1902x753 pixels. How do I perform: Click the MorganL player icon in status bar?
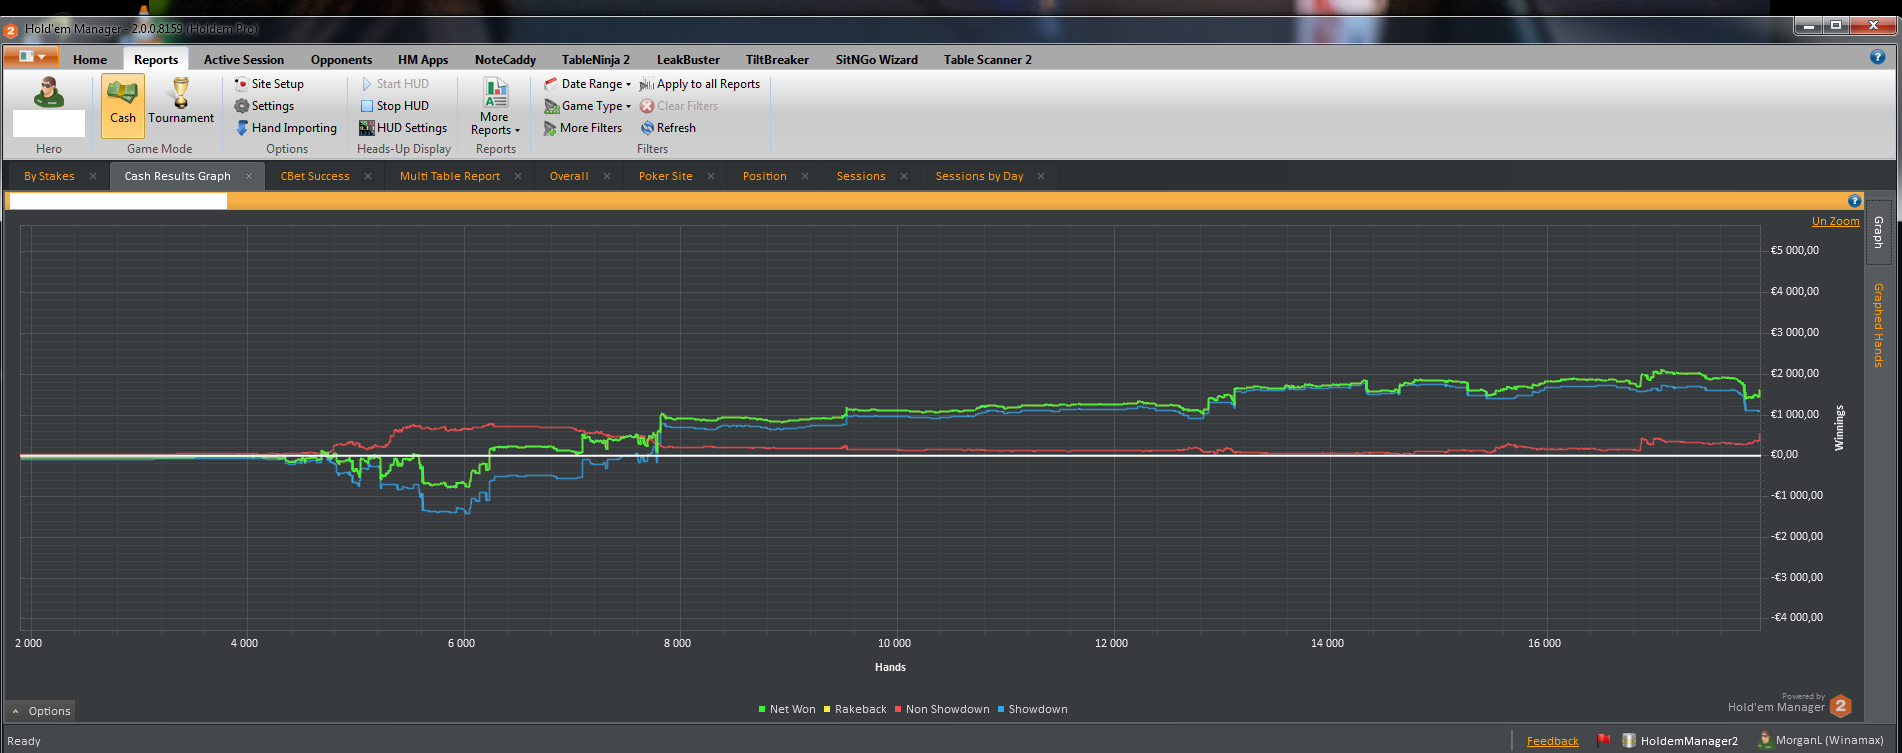pyautogui.click(x=1765, y=740)
